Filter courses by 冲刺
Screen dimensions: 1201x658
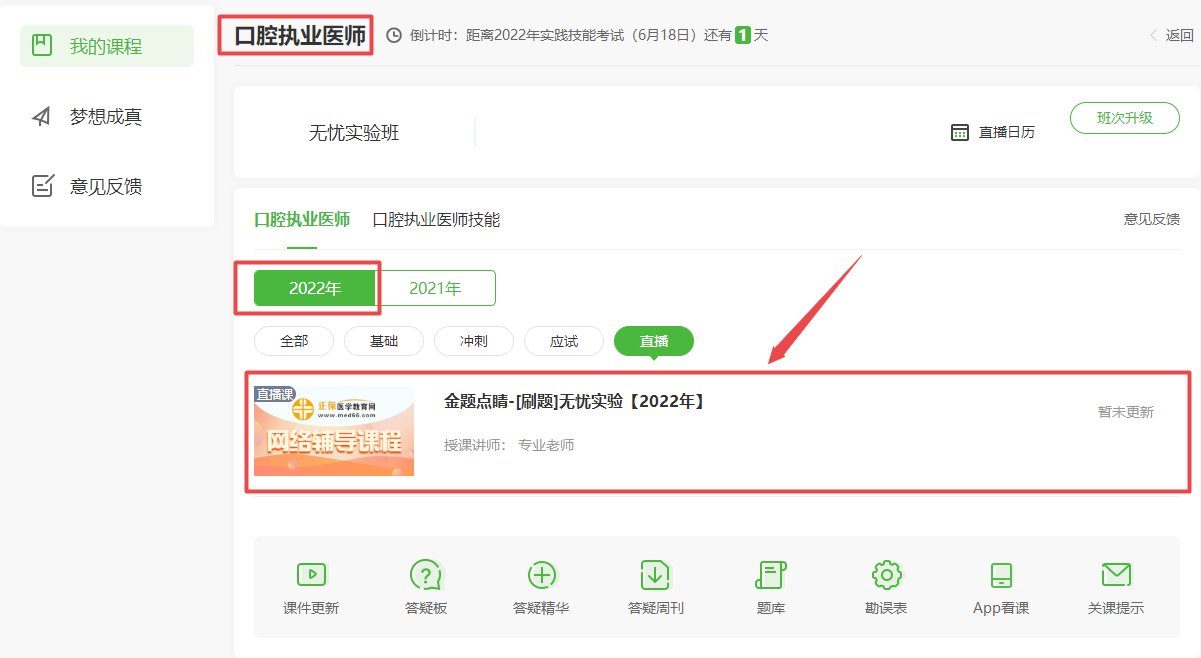[x=474, y=341]
